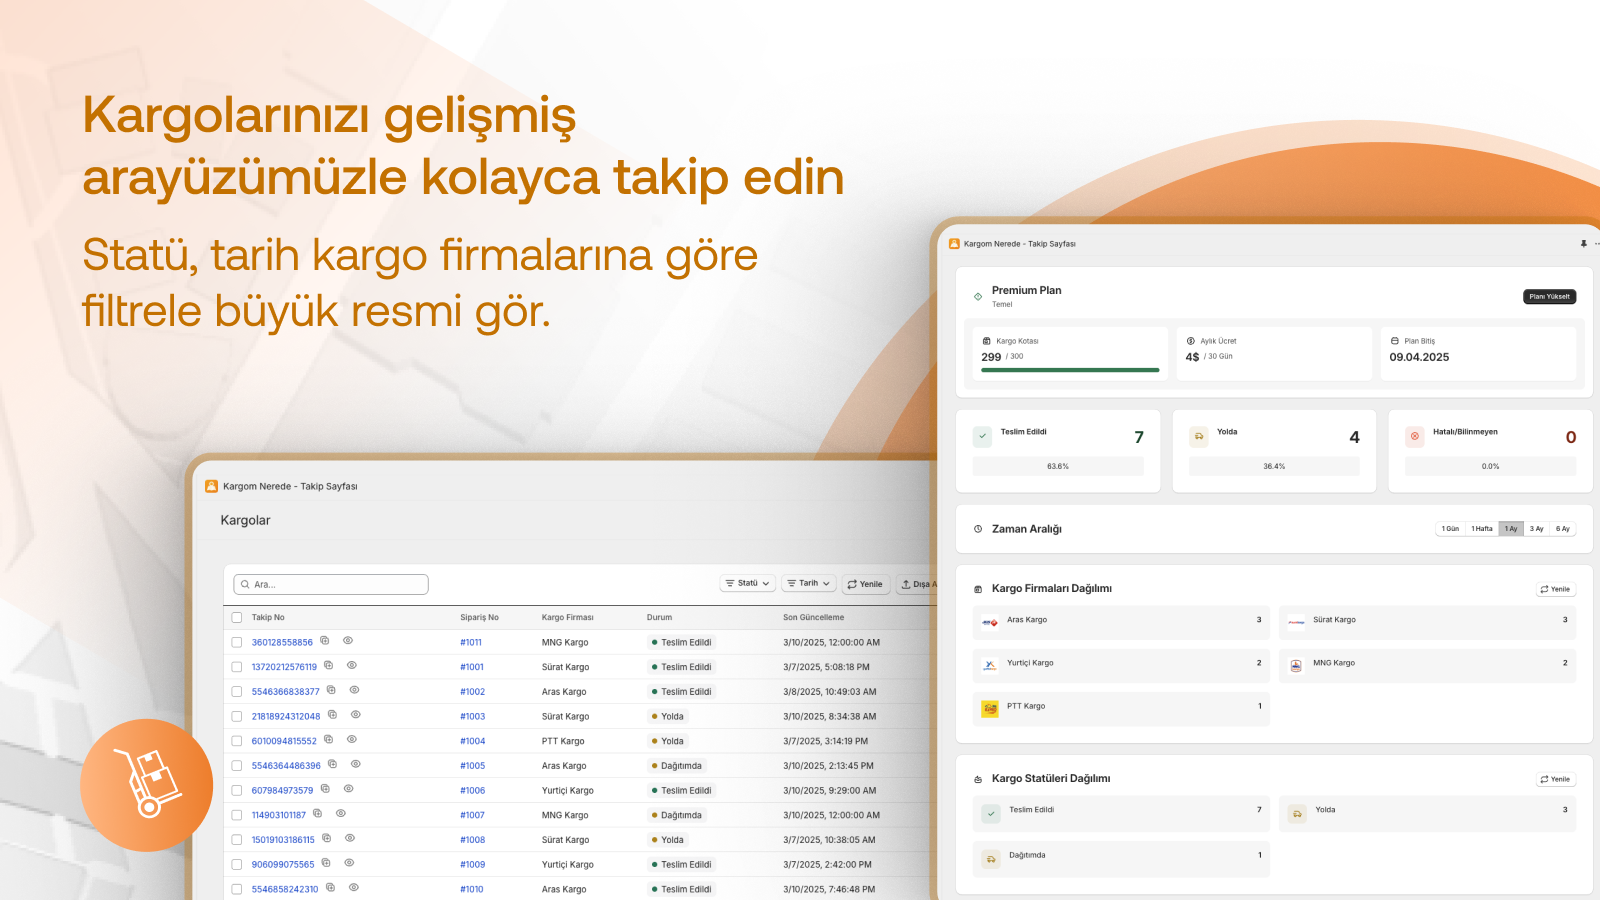Open order link #1001
The image size is (1600, 900).
tap(472, 667)
